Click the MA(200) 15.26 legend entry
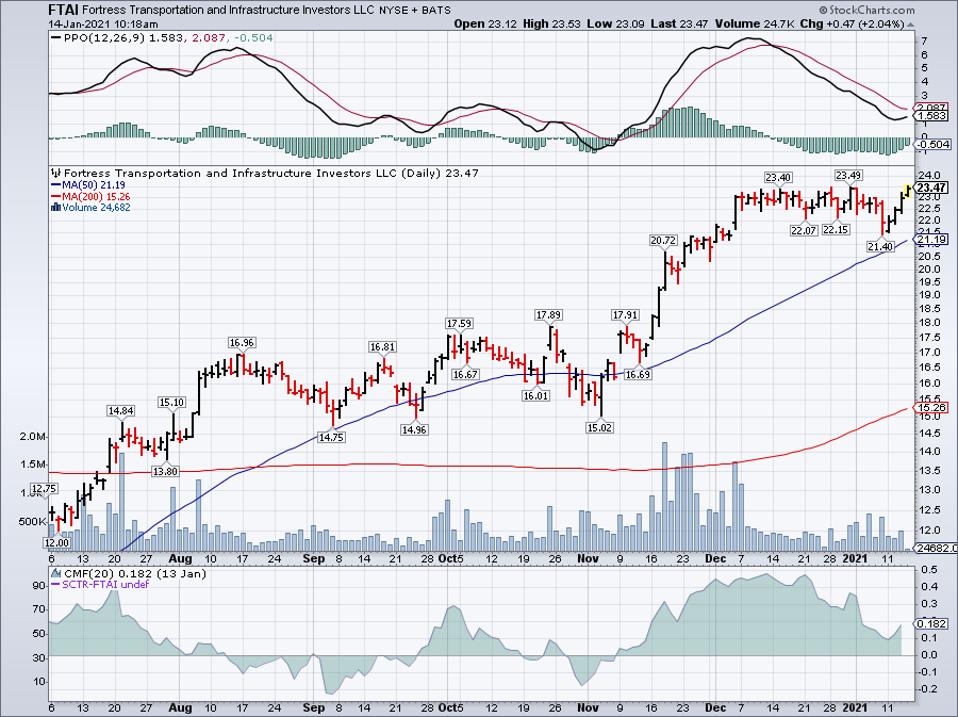 [x=92, y=197]
